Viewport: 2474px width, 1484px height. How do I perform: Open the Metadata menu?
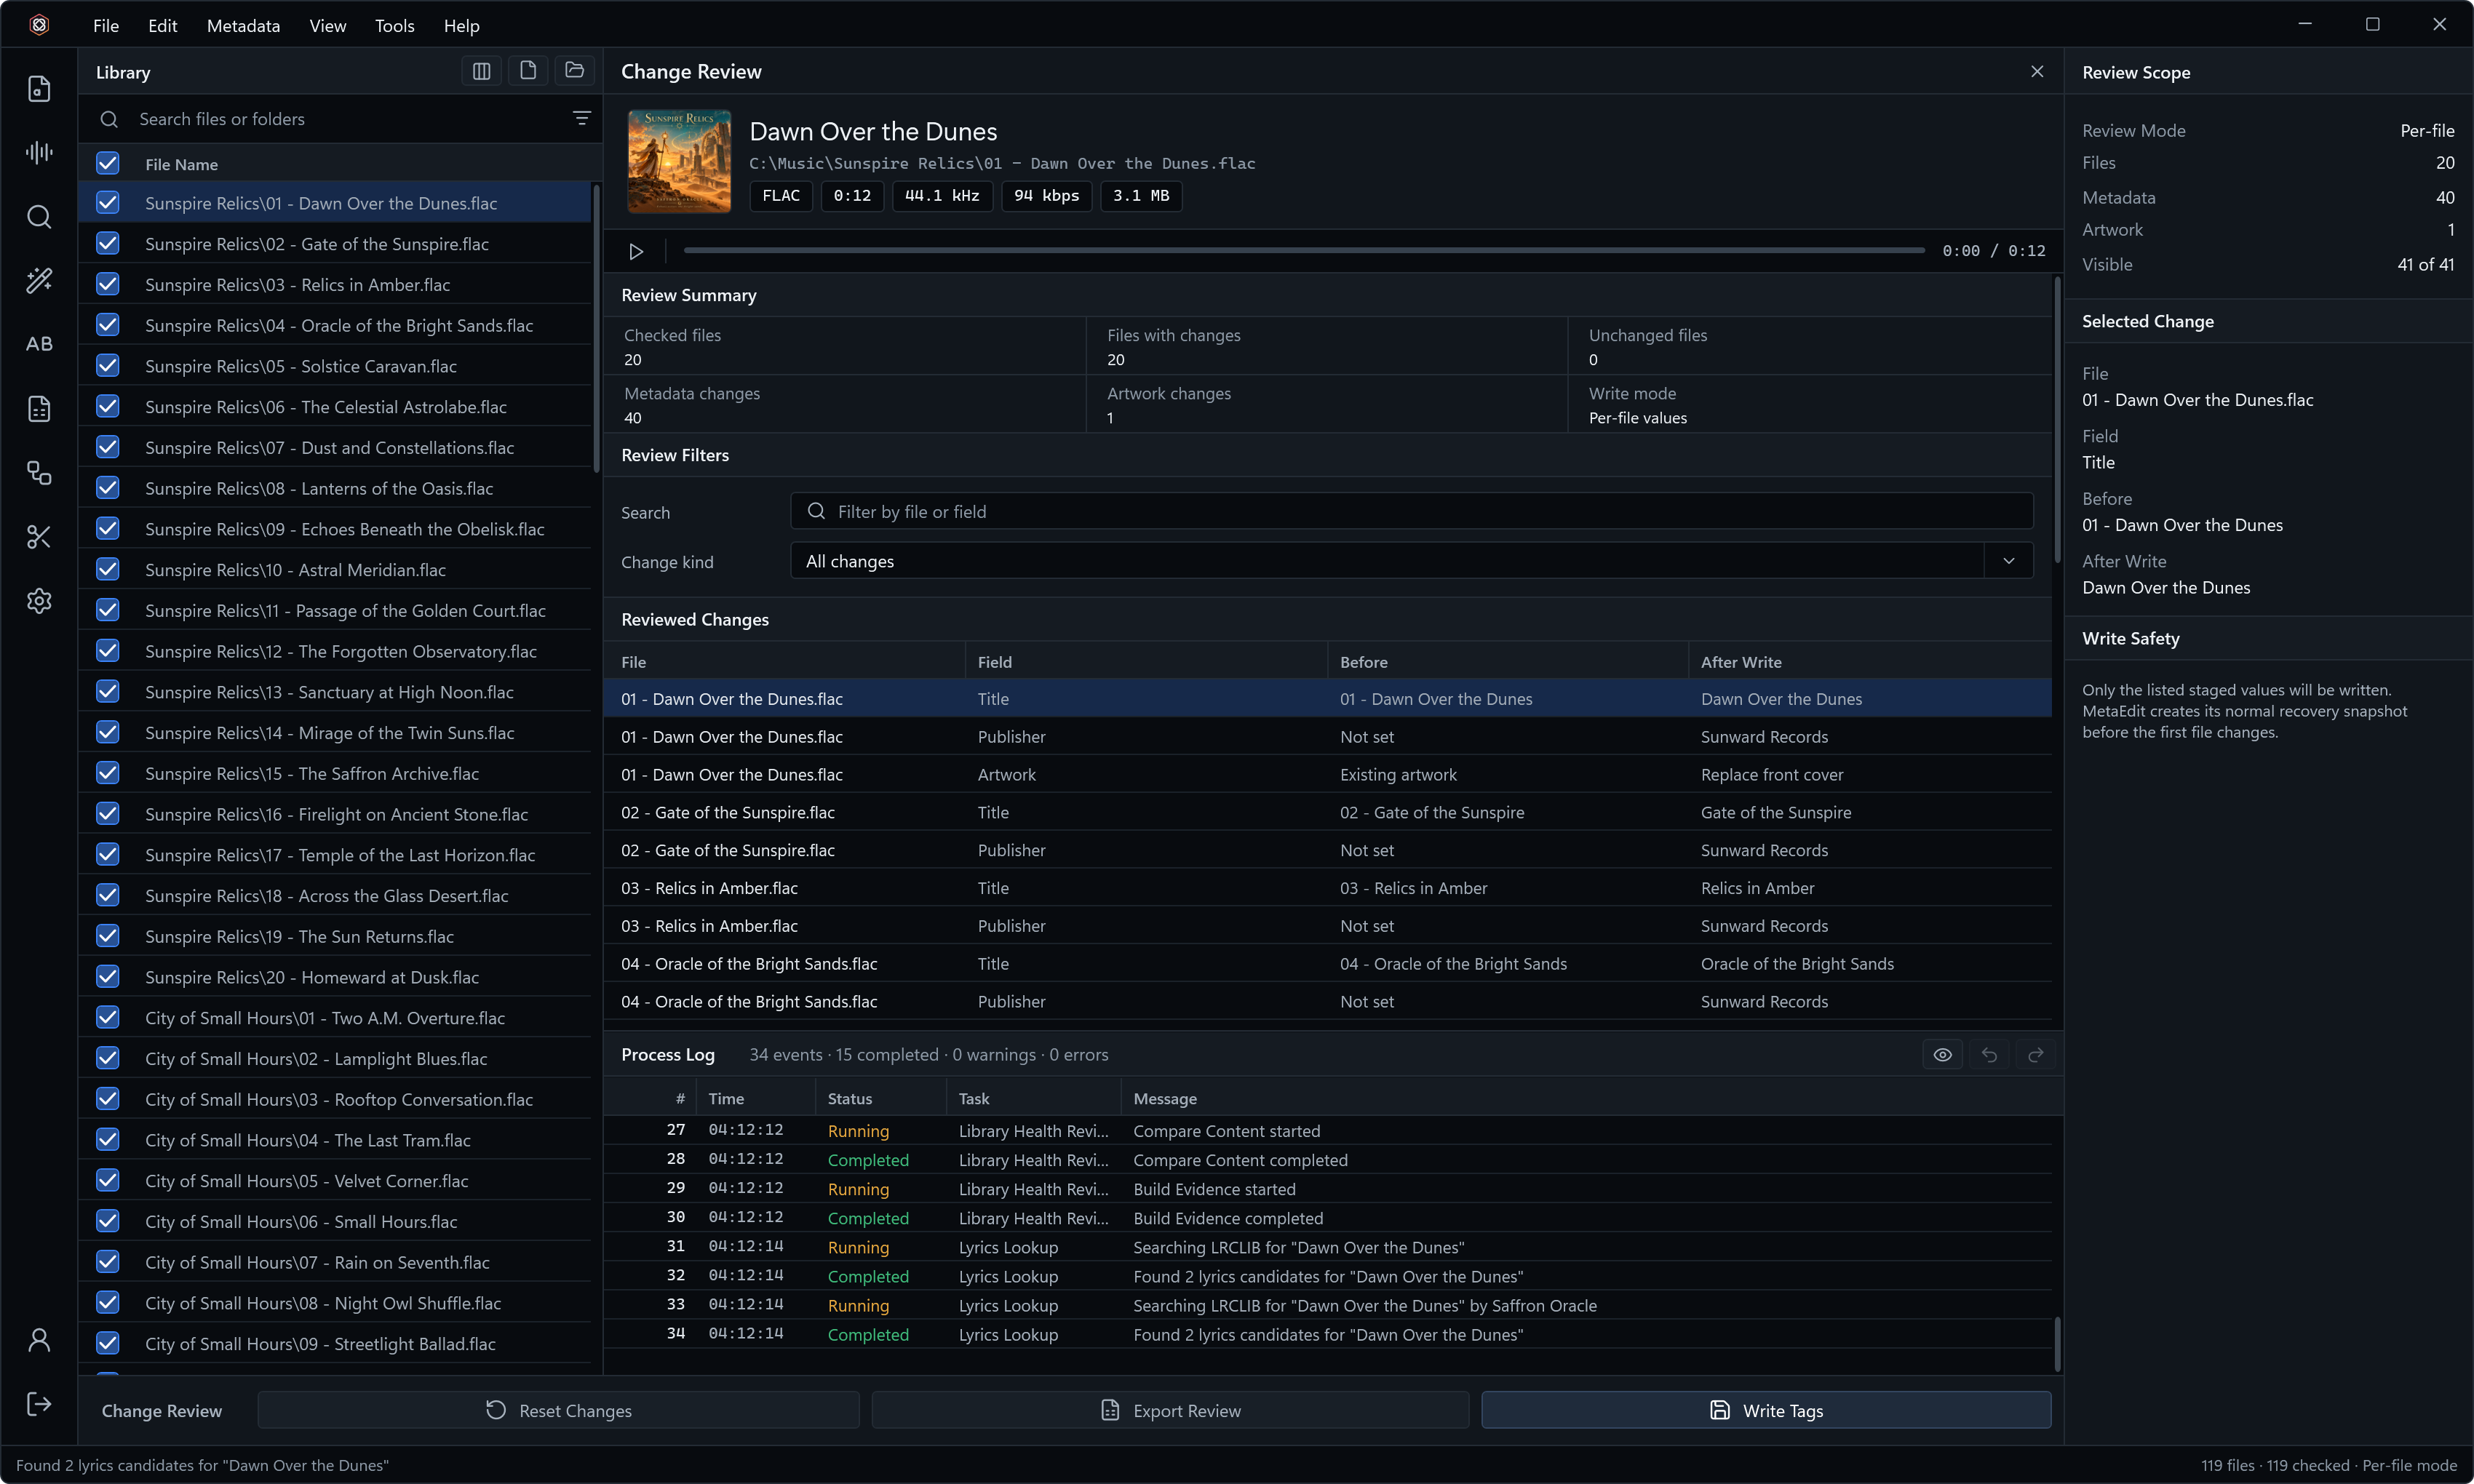(x=243, y=25)
